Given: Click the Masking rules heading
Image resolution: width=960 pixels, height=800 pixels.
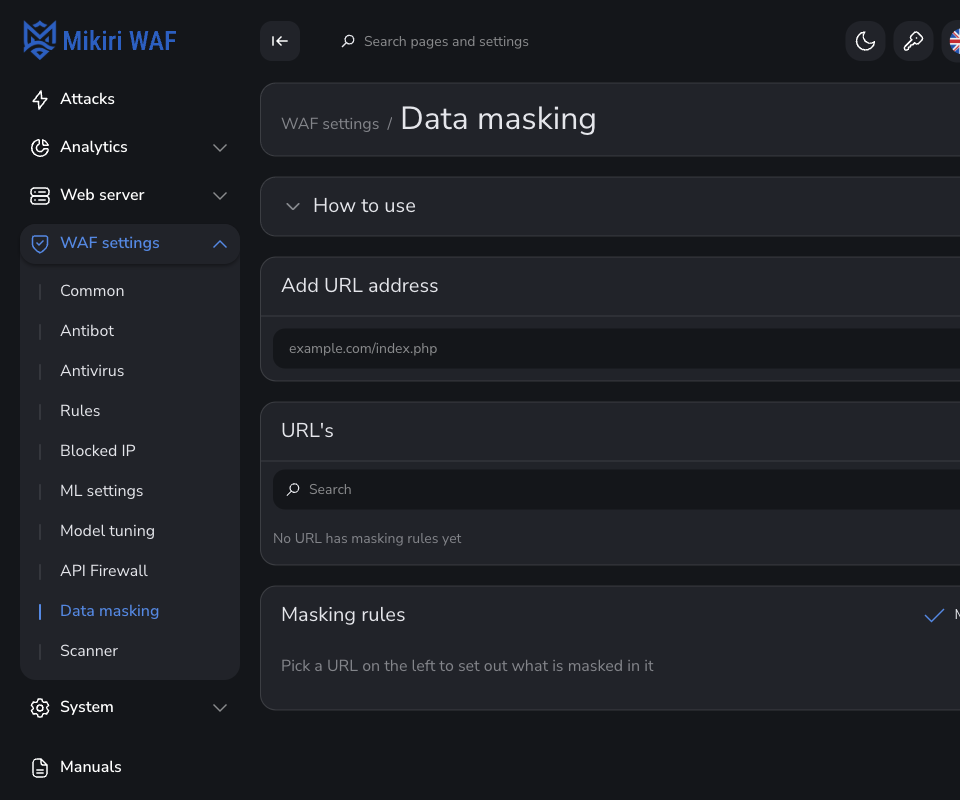Looking at the screenshot, I should click(343, 615).
